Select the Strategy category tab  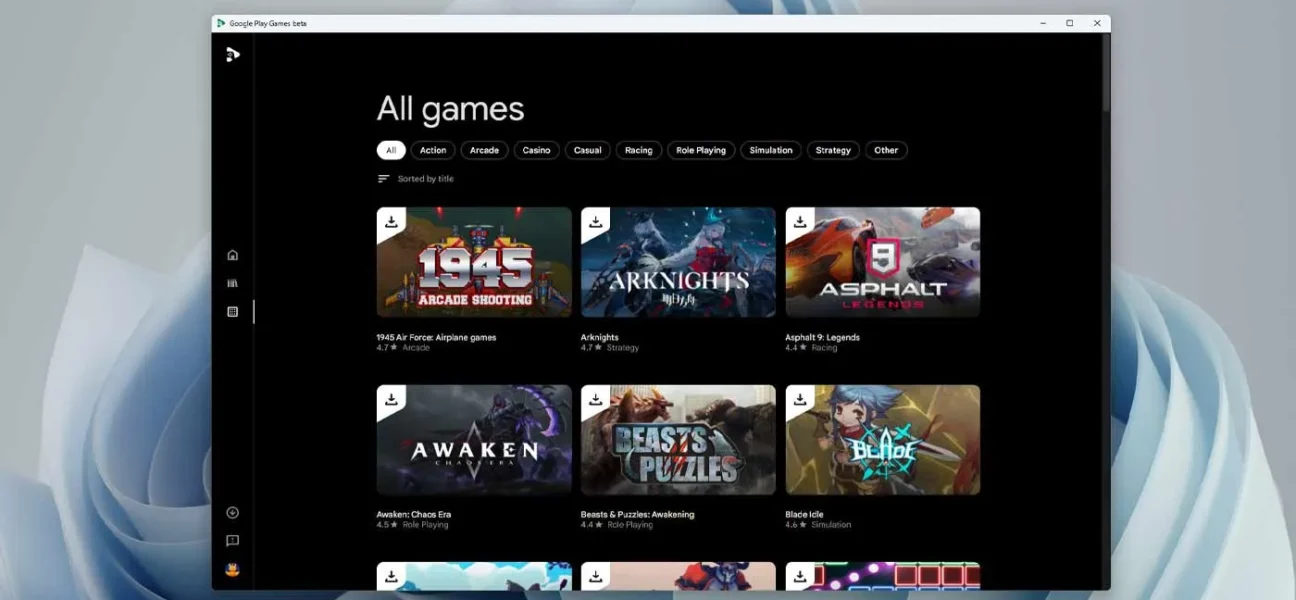tap(833, 150)
